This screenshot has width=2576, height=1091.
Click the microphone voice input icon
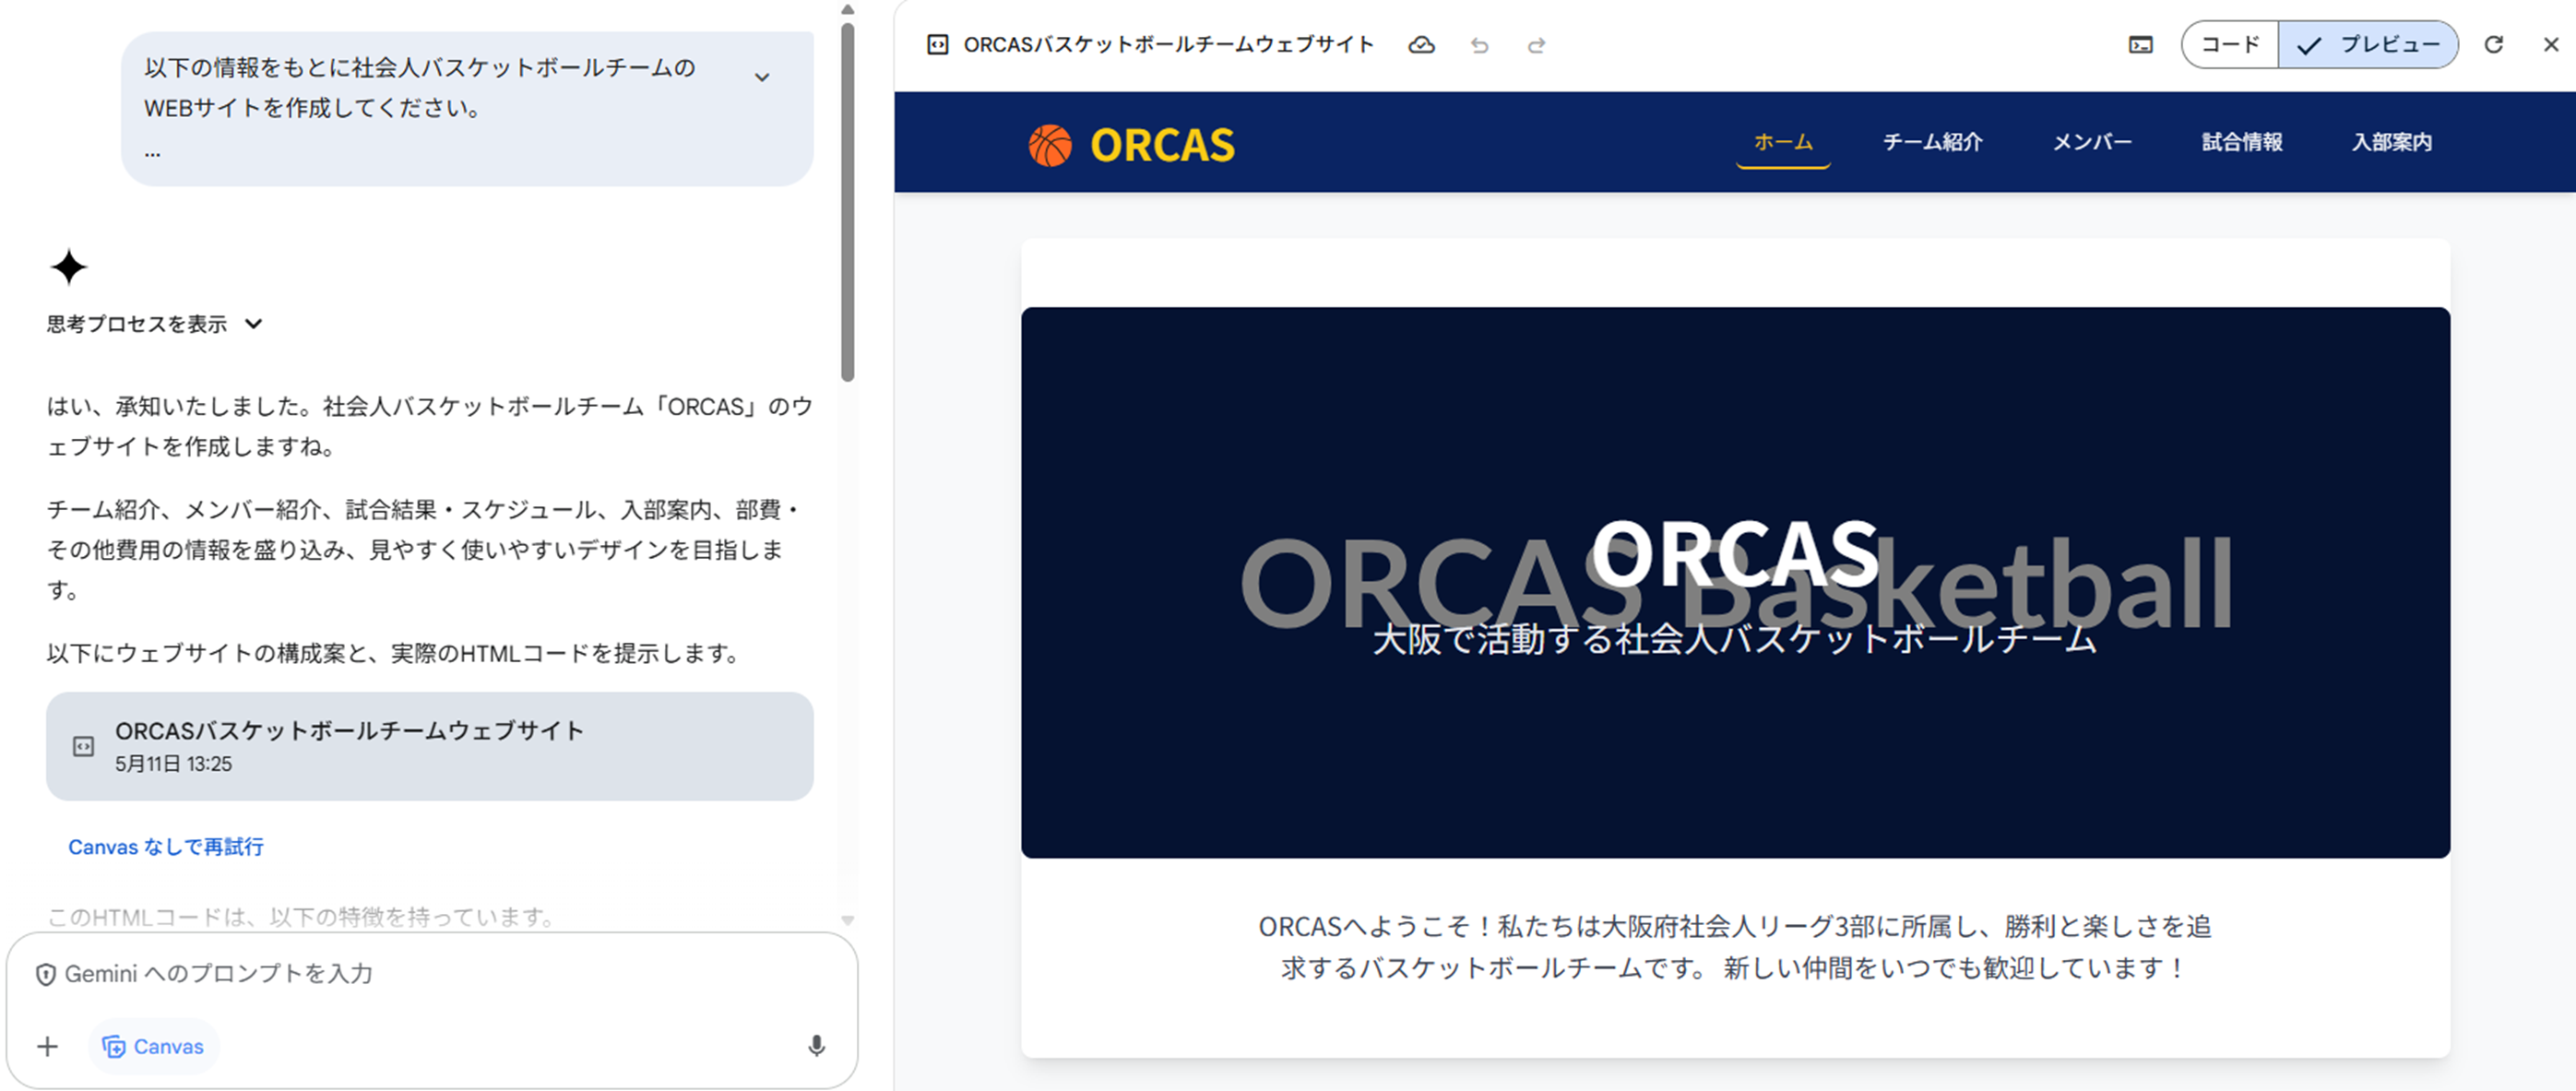(x=816, y=1046)
